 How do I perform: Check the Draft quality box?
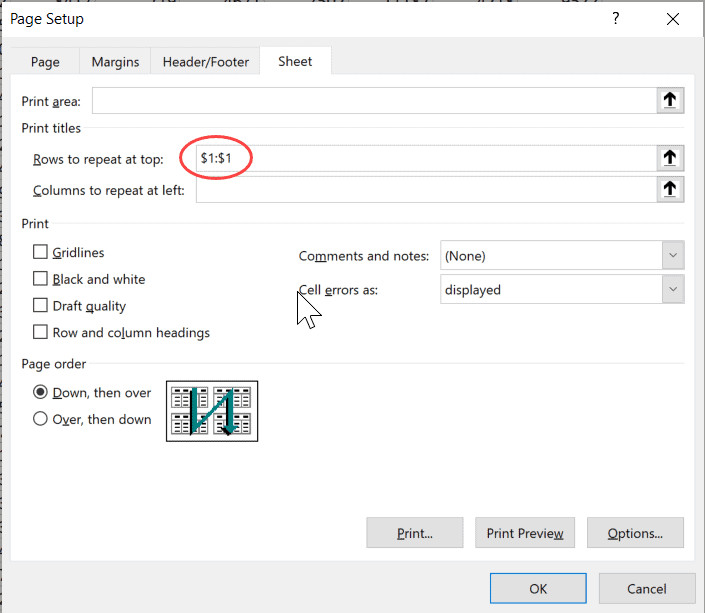(x=41, y=306)
